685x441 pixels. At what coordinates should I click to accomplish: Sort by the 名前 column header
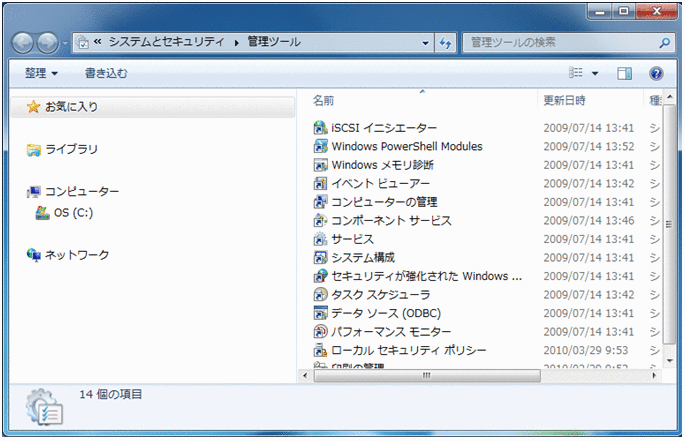[x=323, y=101]
